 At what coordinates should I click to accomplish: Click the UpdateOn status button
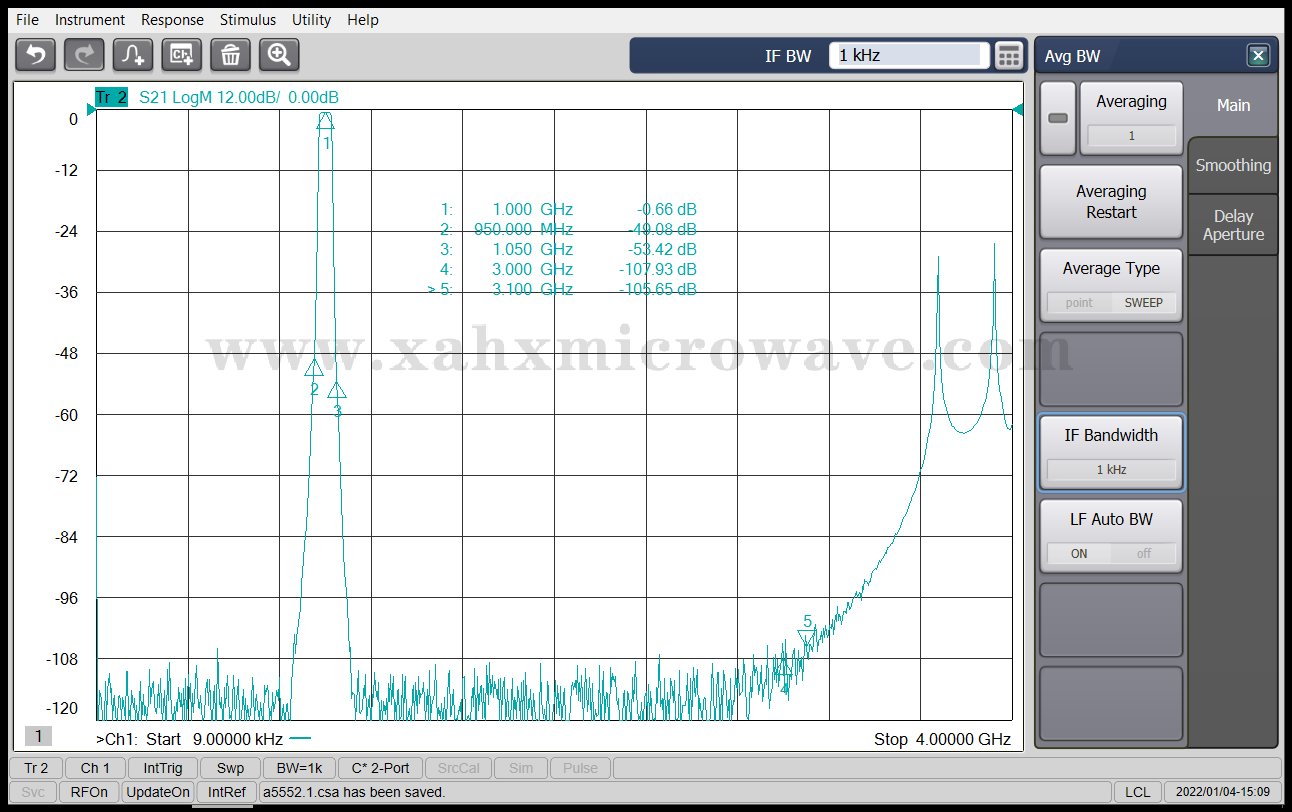click(157, 792)
